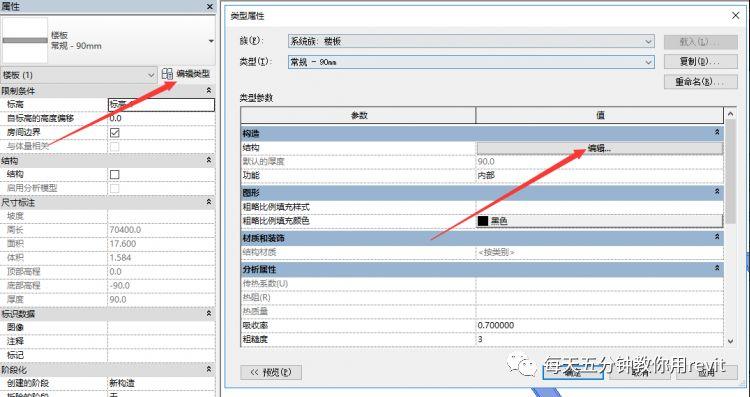Collapse the 分析属性 group
Viewport: 750px width, 397px height.
[717, 269]
